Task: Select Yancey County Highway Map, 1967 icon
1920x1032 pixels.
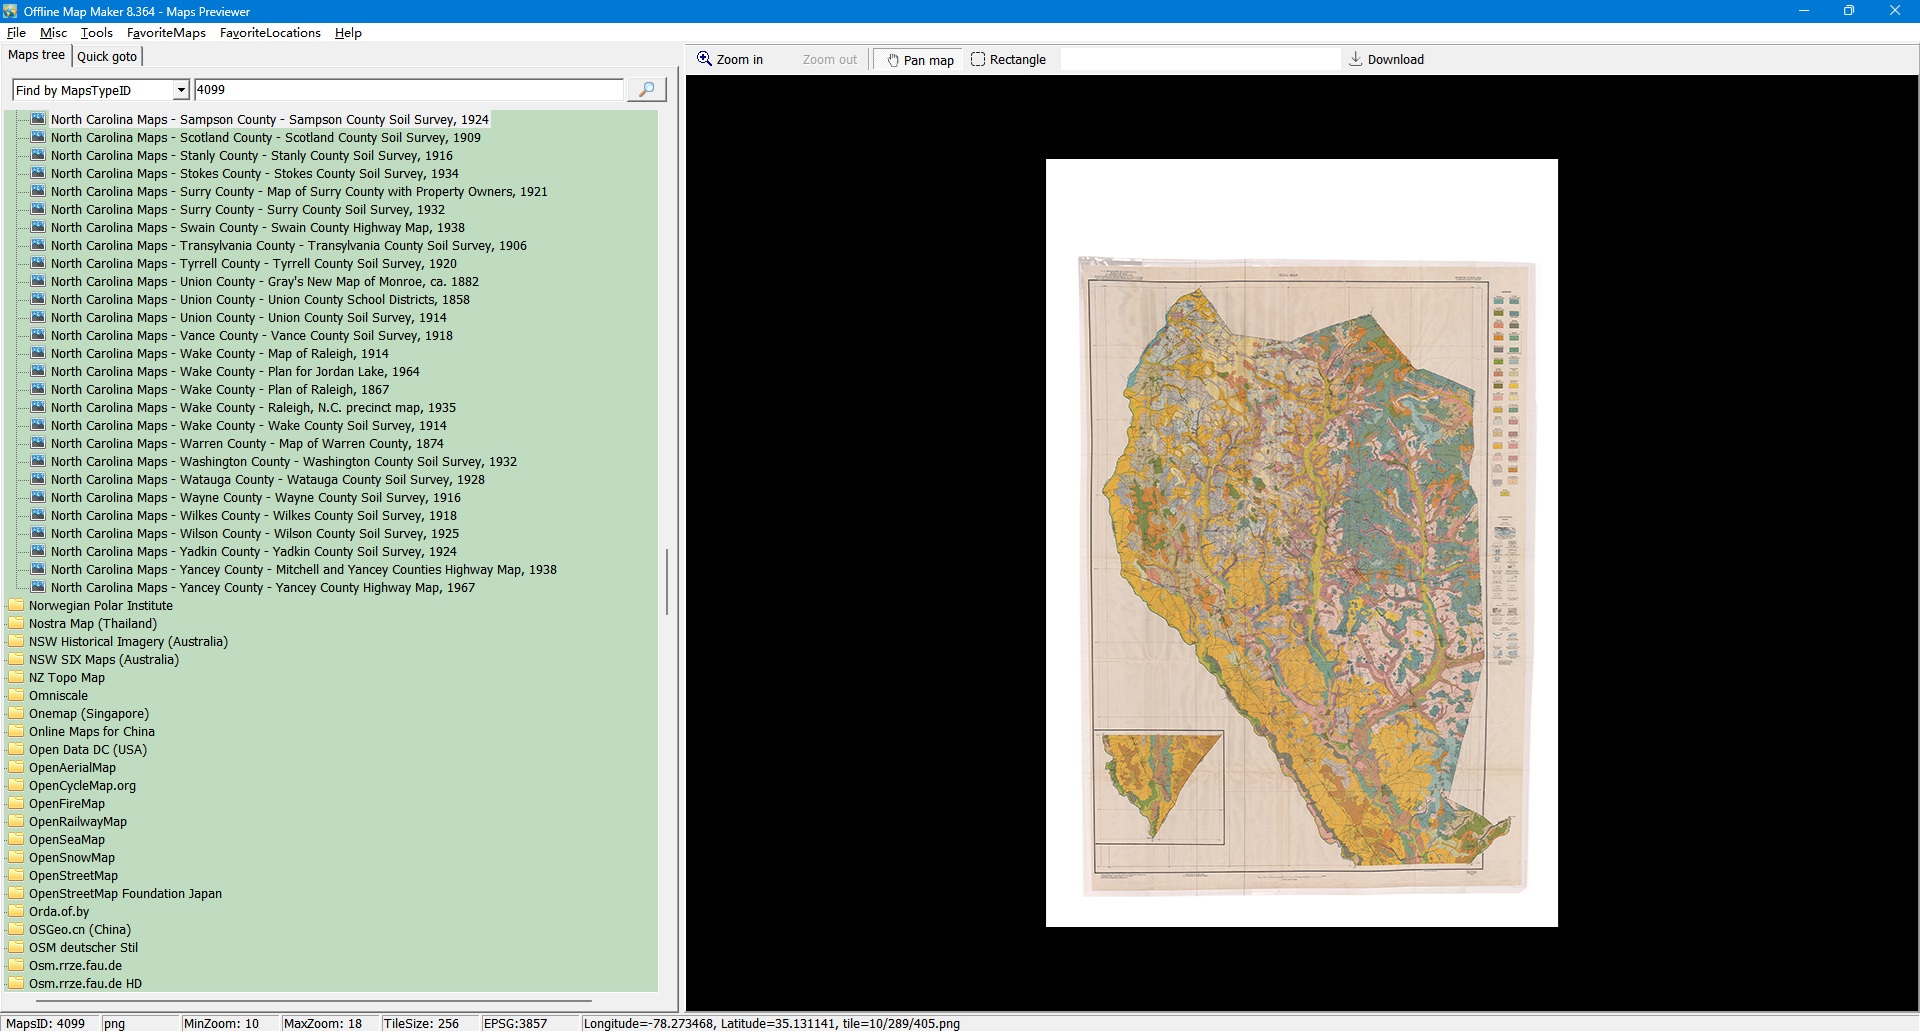Action: pos(38,588)
